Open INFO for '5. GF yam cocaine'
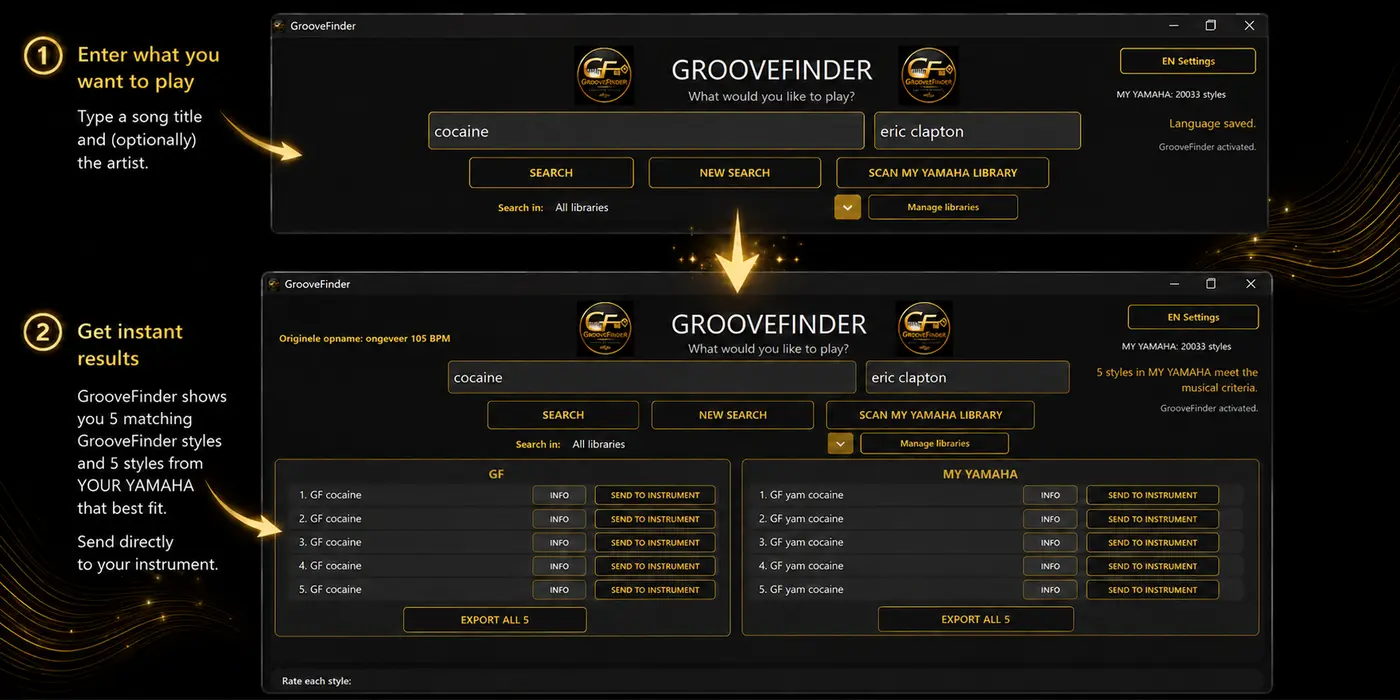 [x=1050, y=590]
